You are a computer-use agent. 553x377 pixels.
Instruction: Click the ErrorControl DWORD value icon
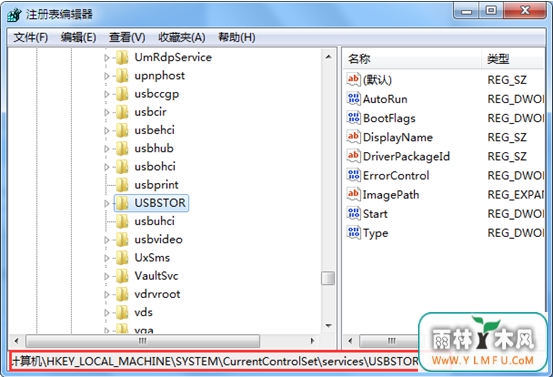pyautogui.click(x=353, y=175)
